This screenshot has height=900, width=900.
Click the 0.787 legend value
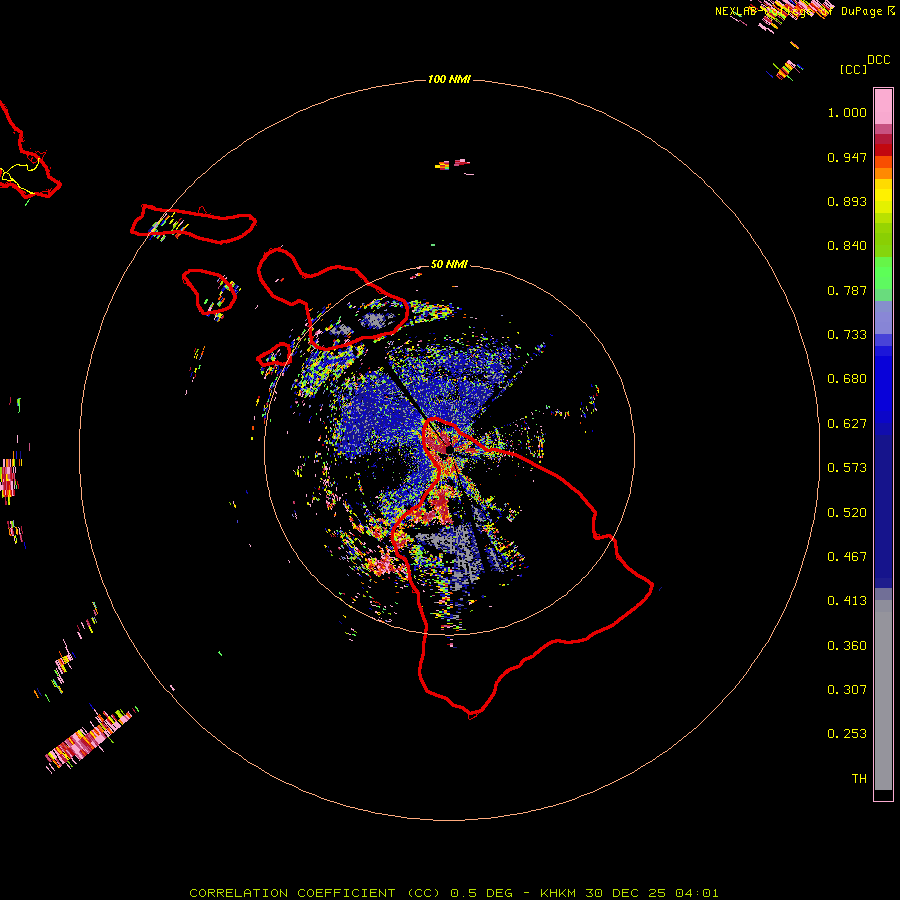[847, 290]
